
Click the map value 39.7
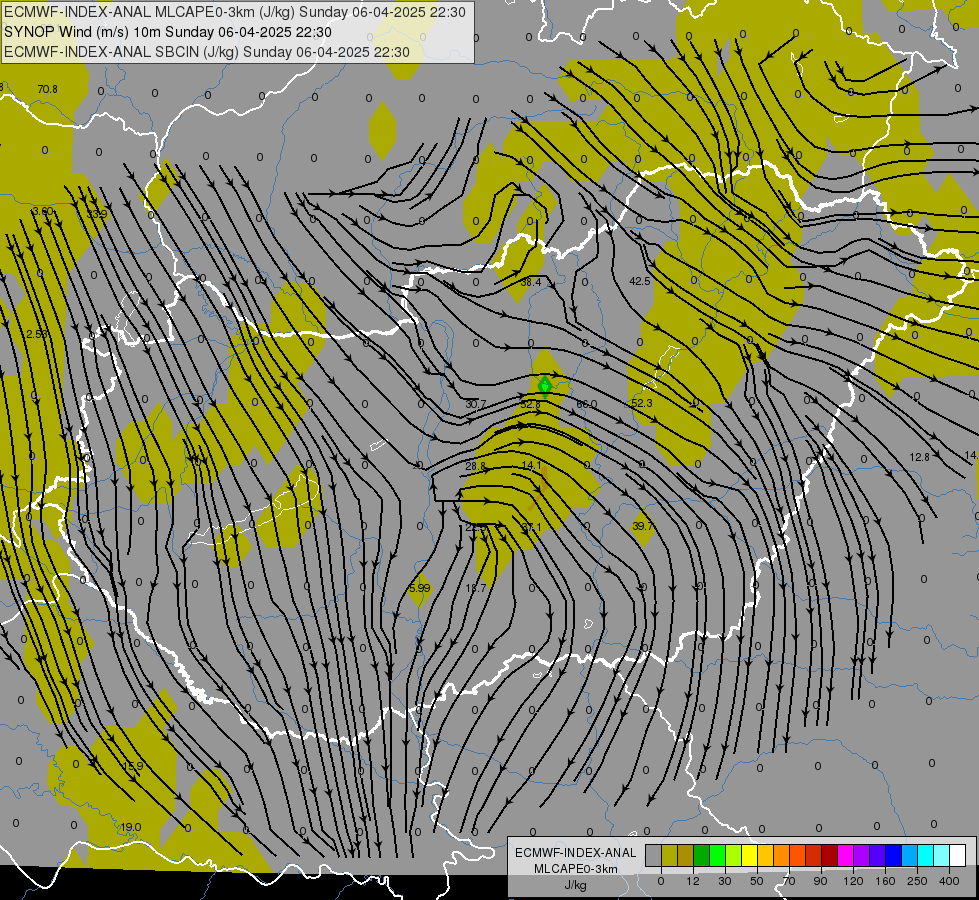pos(642,527)
